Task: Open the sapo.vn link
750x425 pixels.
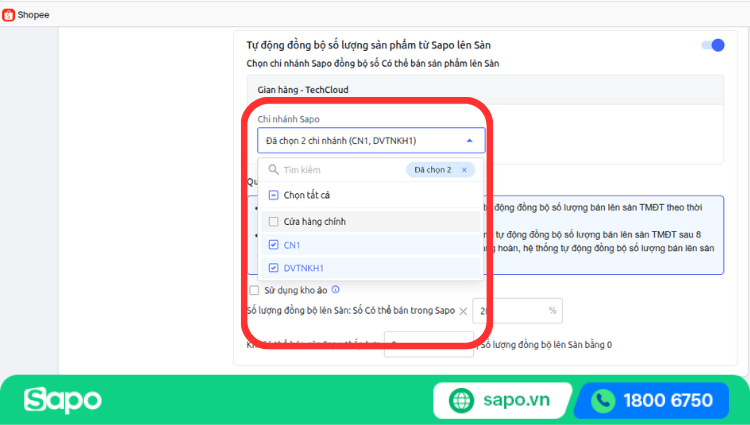Action: coord(517,400)
